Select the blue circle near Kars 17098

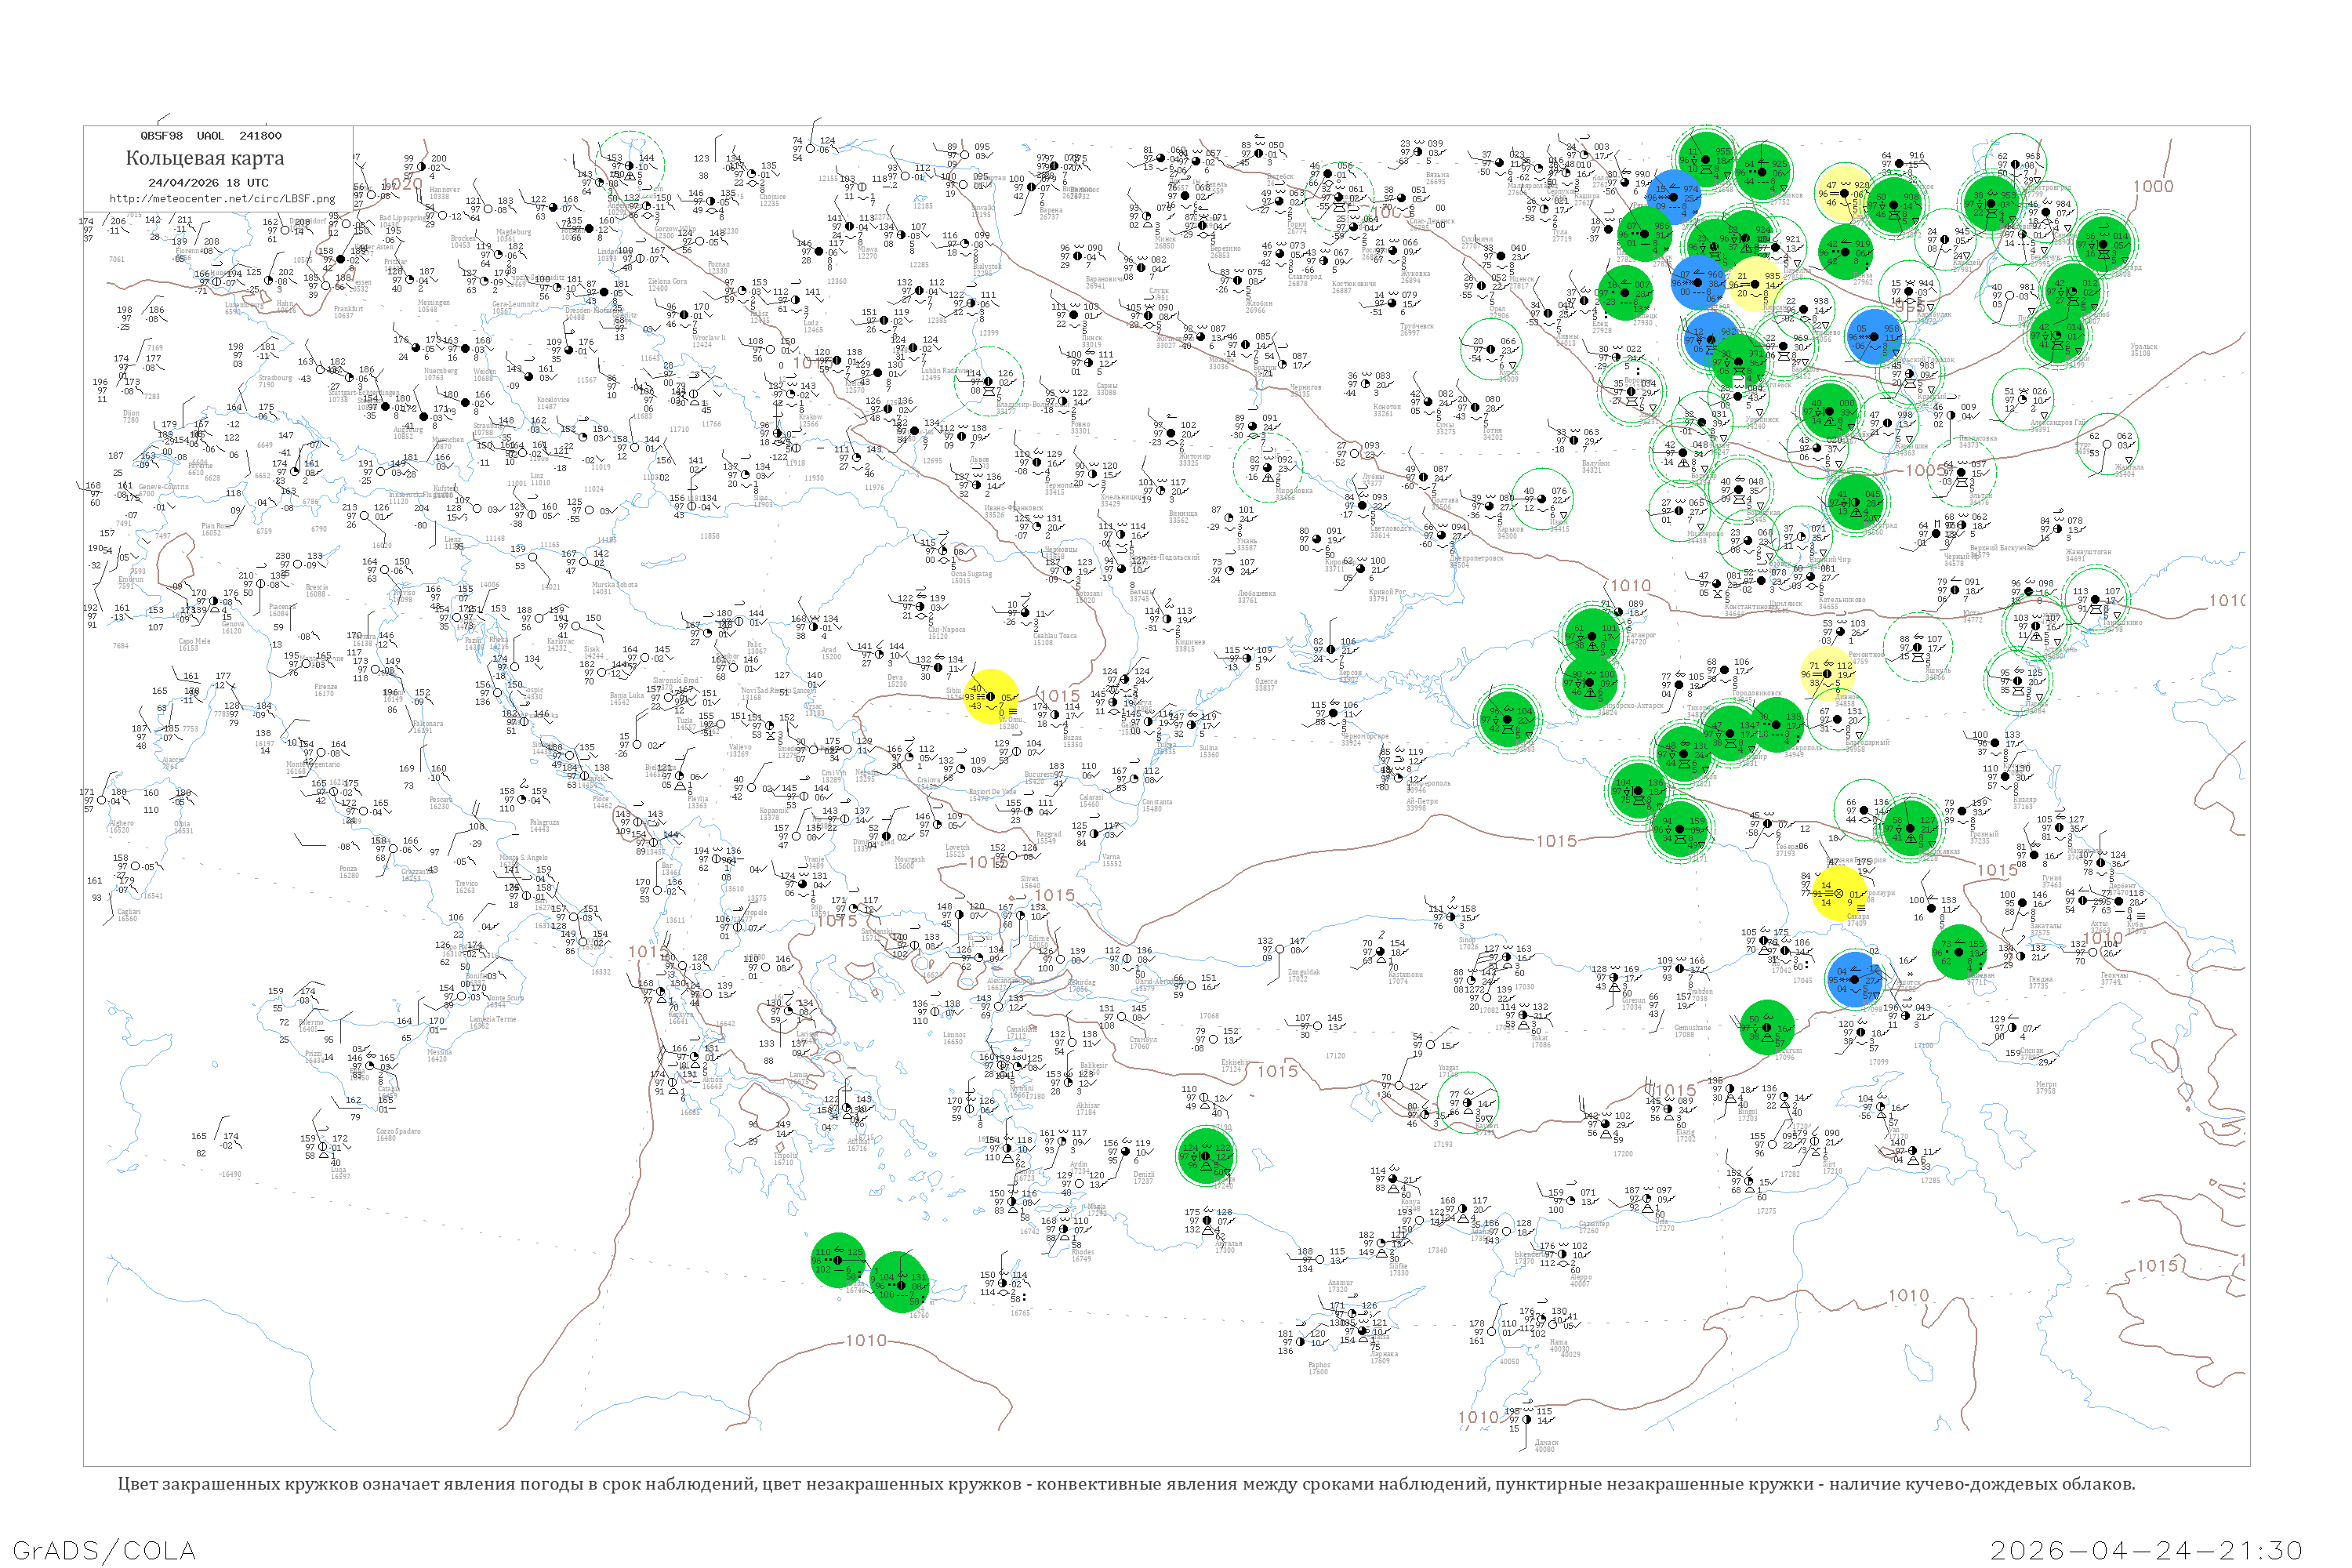point(1855,979)
